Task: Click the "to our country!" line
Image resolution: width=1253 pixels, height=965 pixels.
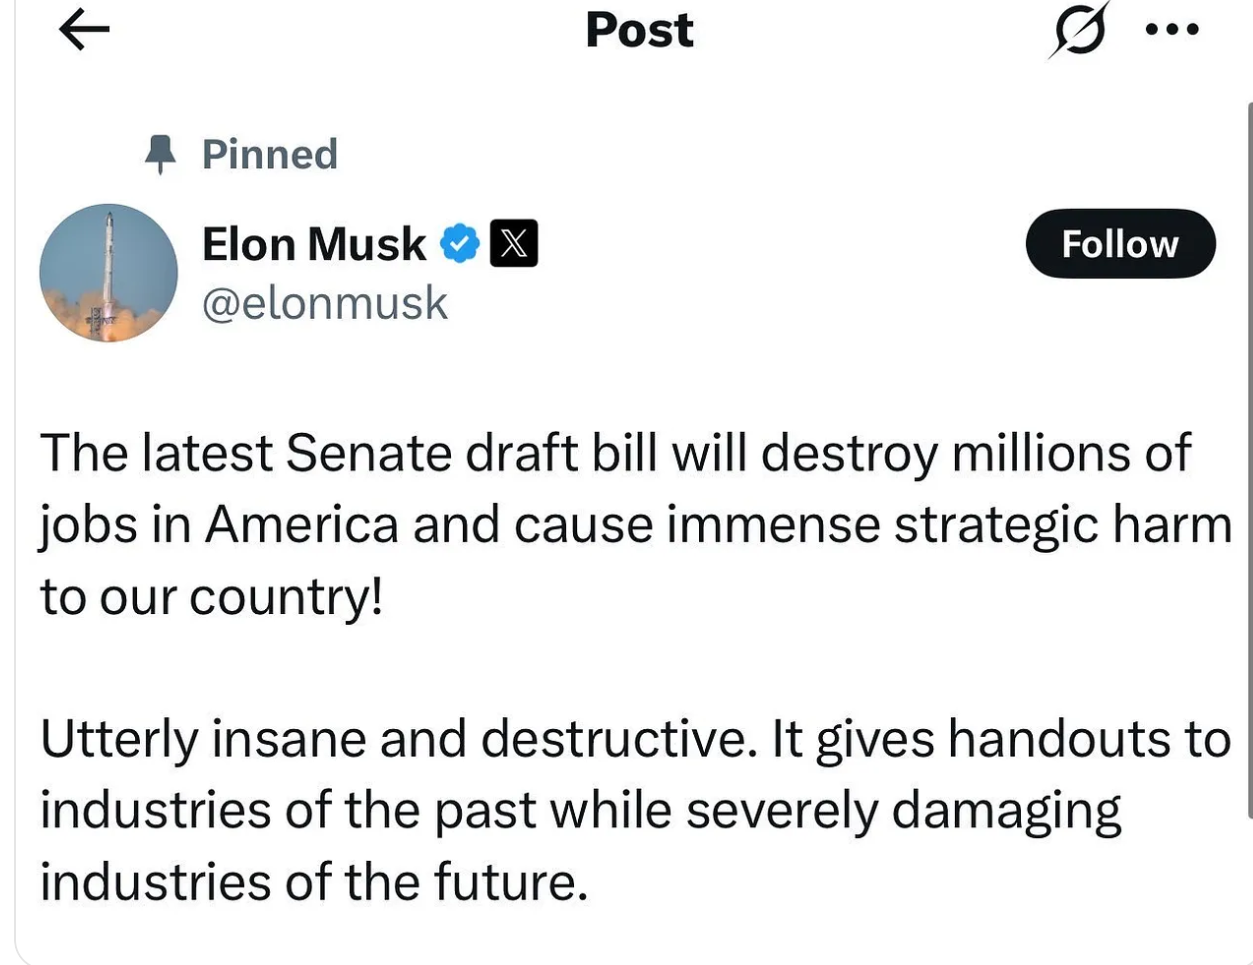Action: coord(212,597)
